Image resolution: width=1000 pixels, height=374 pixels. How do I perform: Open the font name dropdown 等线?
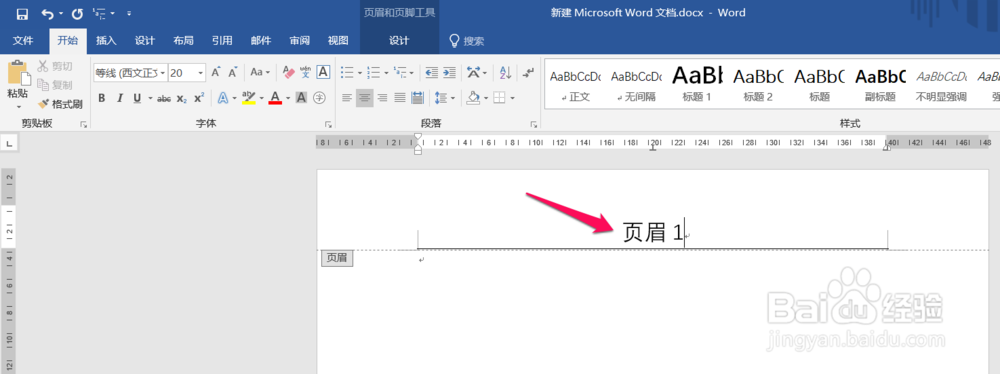pyautogui.click(x=163, y=73)
